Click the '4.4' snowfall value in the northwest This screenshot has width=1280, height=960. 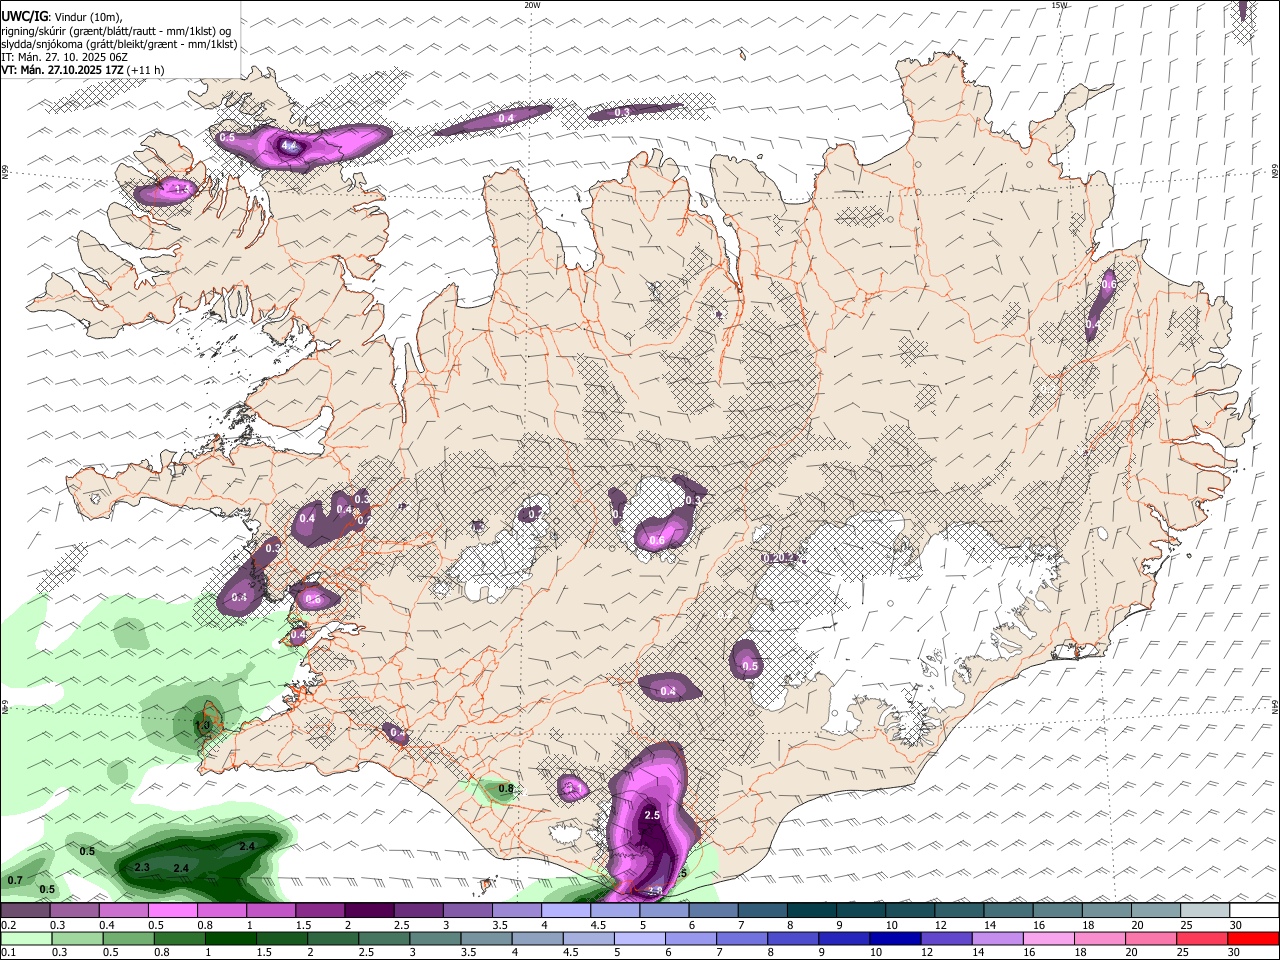click(x=289, y=146)
